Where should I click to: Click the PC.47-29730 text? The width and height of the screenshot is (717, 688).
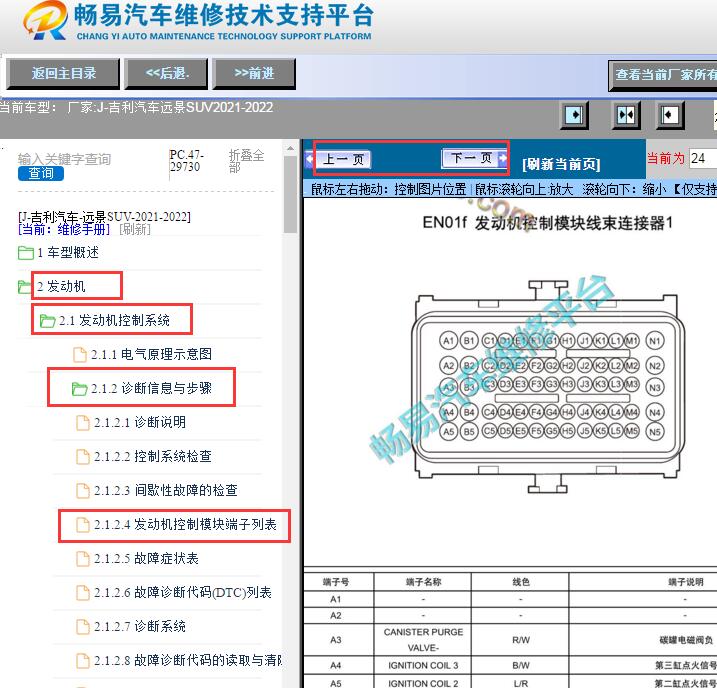coord(187,160)
